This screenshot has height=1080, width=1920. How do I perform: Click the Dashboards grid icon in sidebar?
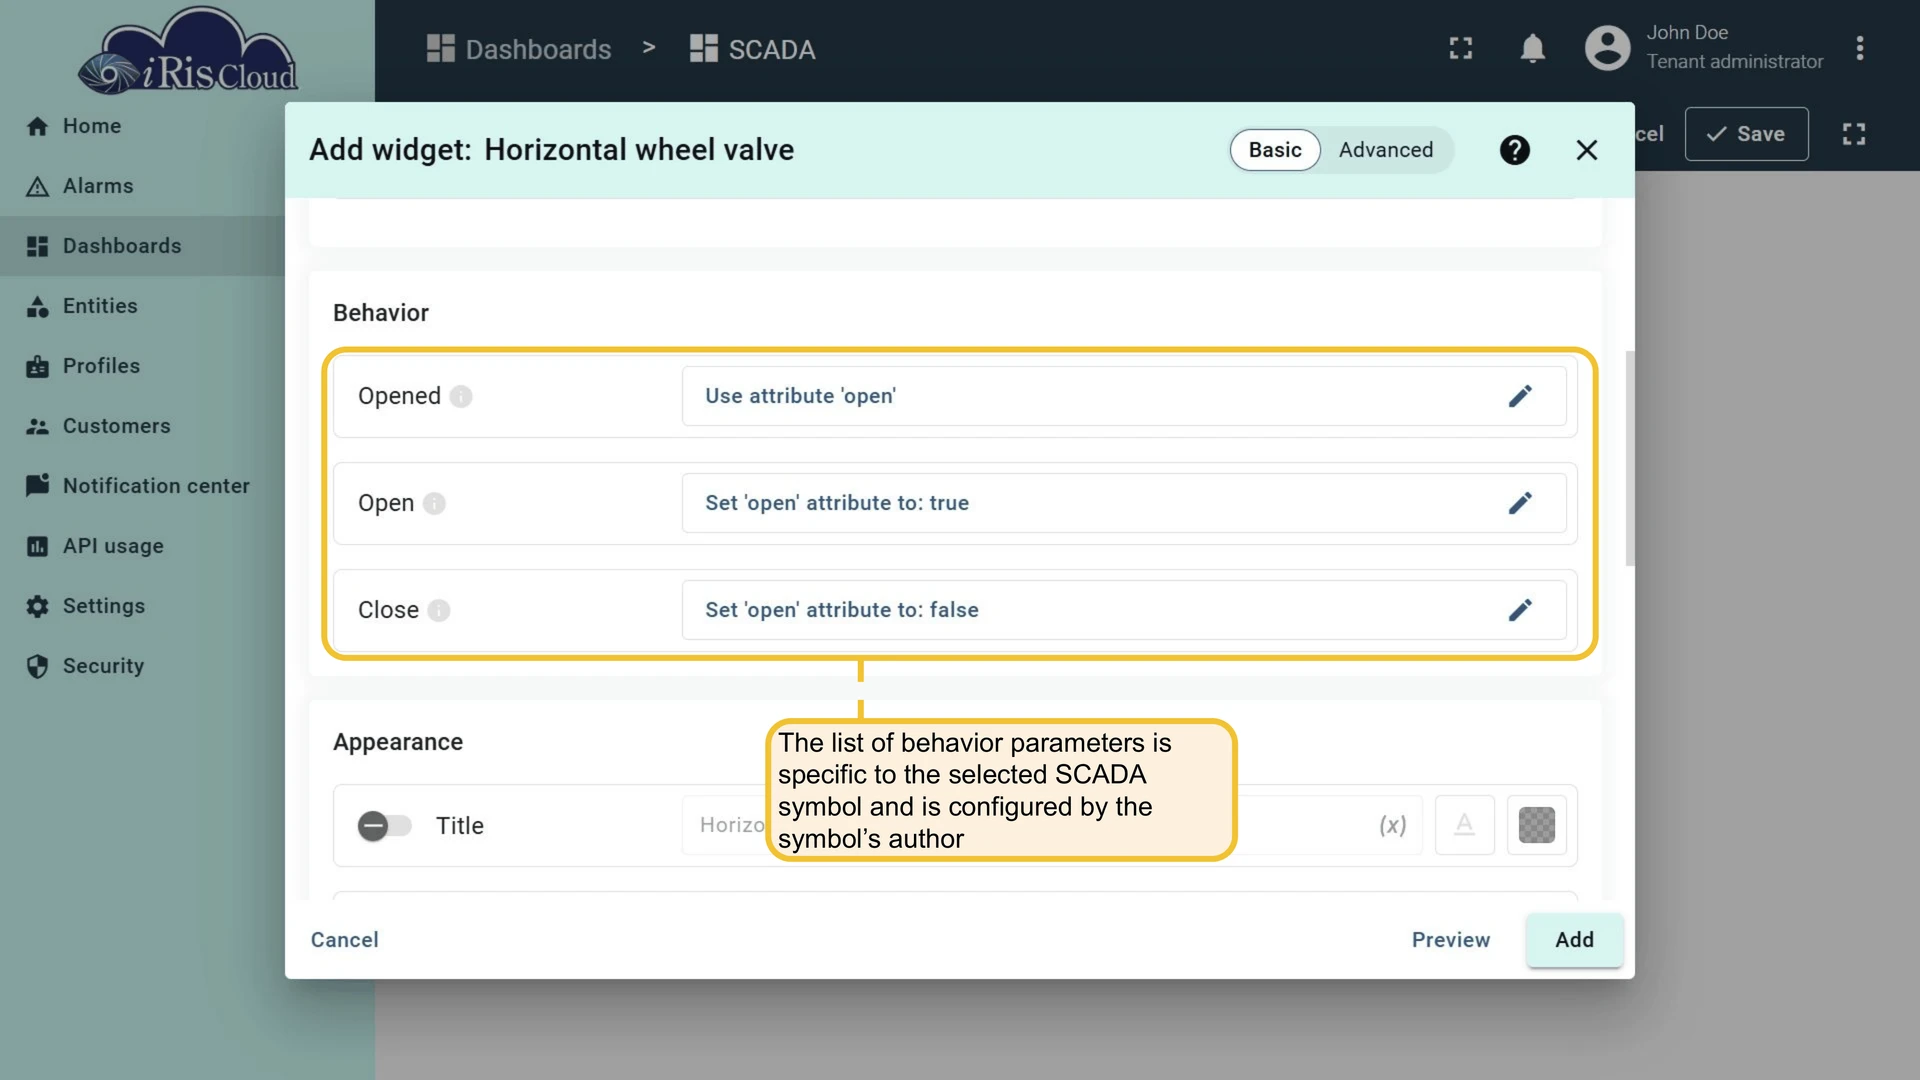(x=37, y=246)
